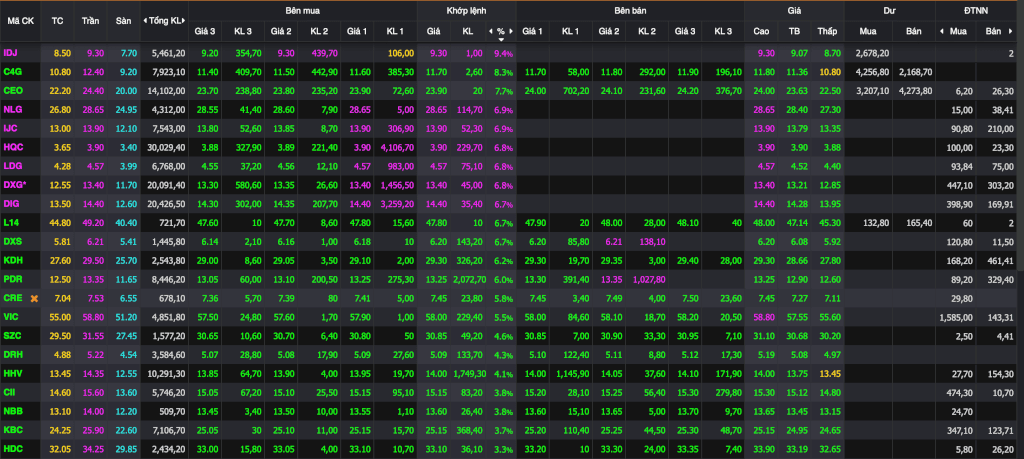The height and width of the screenshot is (459, 1024).
Task: Click C4G surplus buy 4,256,80
Action: [x=874, y=72]
